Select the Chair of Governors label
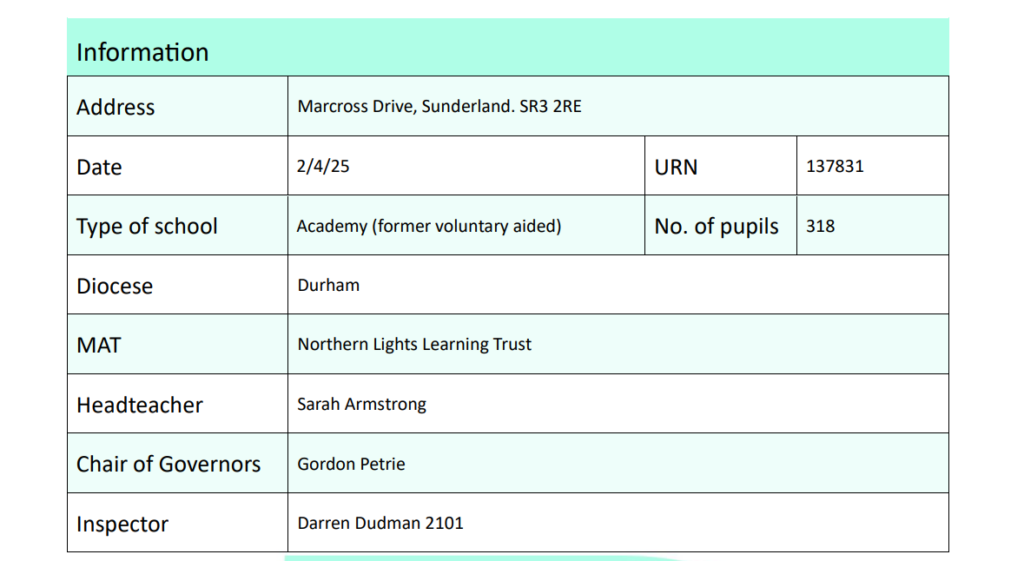1024x561 pixels. coord(168,464)
